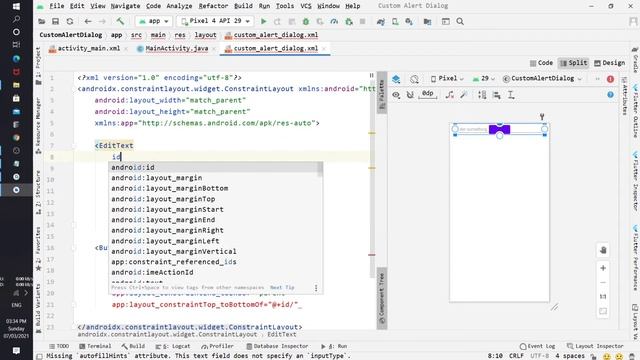The width and height of the screenshot is (640, 360).
Task: Switch to Split view mode
Action: [573, 63]
